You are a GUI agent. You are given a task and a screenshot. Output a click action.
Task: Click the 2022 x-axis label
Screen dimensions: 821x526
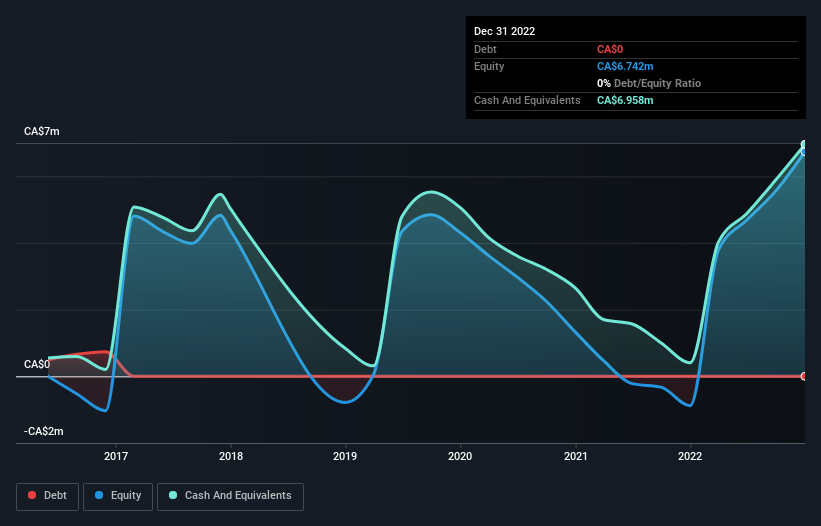[690, 456]
